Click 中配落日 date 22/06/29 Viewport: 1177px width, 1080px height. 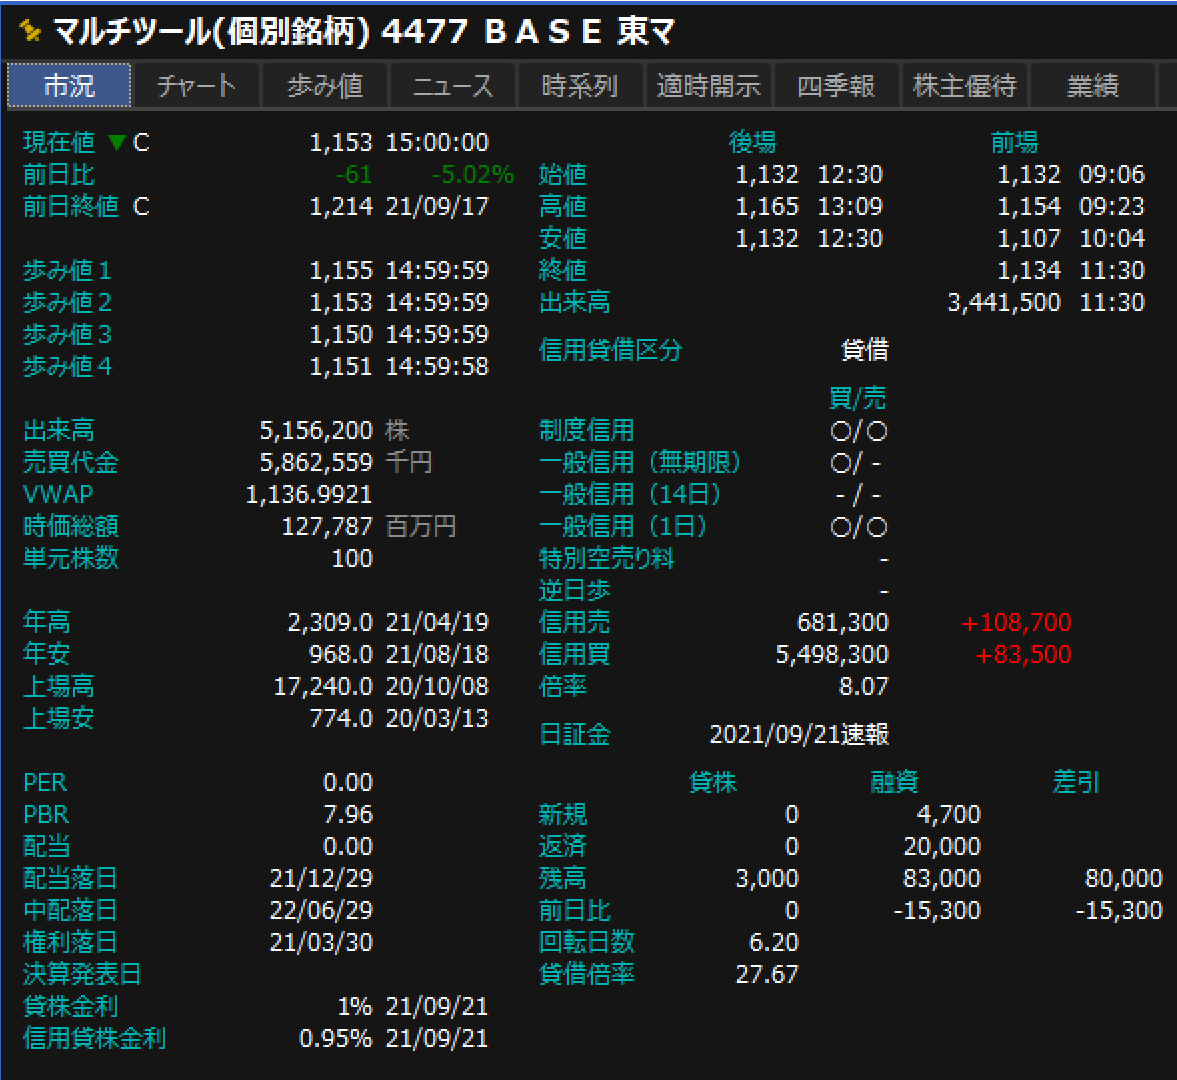(321, 910)
